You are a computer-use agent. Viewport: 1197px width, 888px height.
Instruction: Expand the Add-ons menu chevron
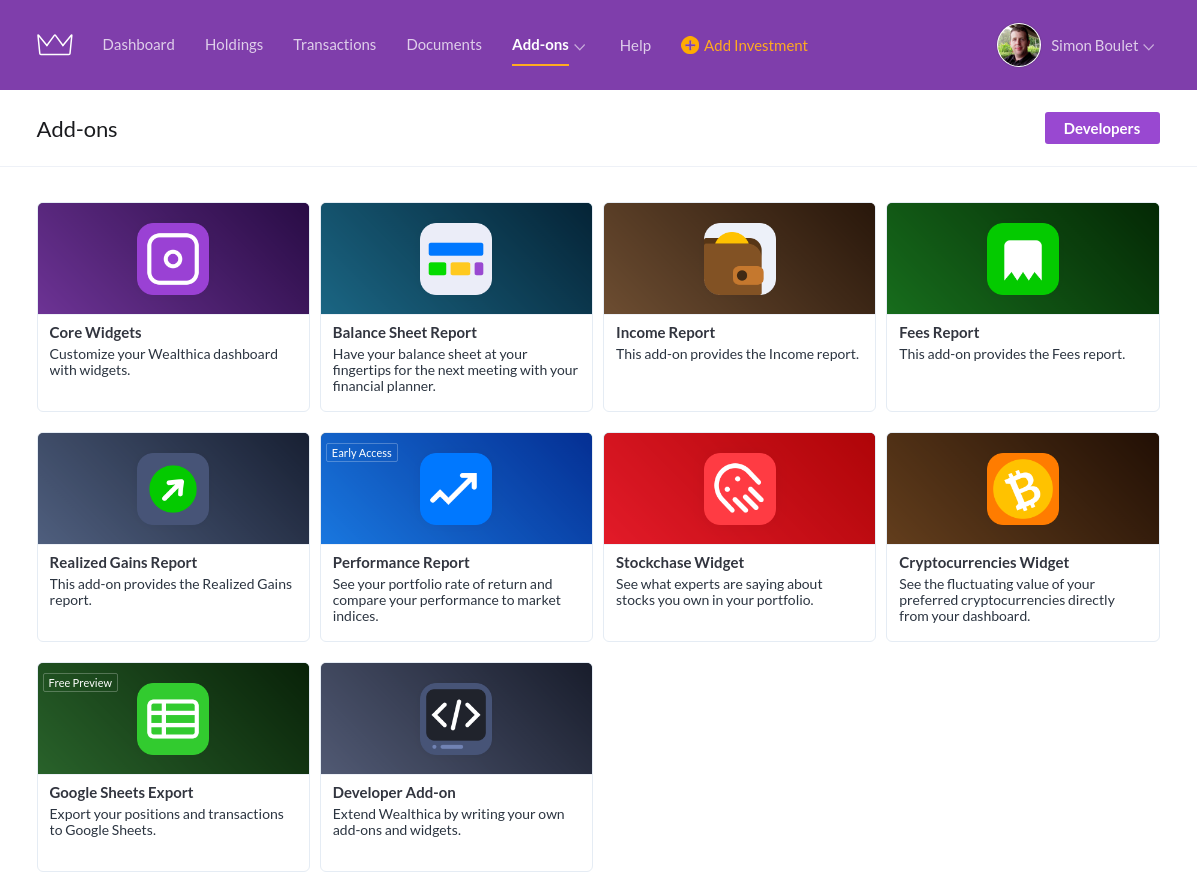[x=579, y=47]
